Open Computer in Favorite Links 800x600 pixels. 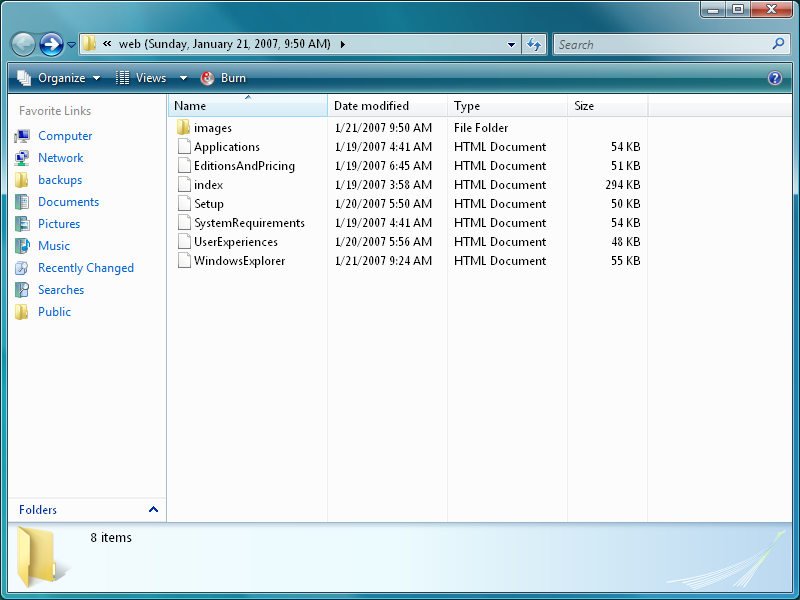click(x=65, y=136)
